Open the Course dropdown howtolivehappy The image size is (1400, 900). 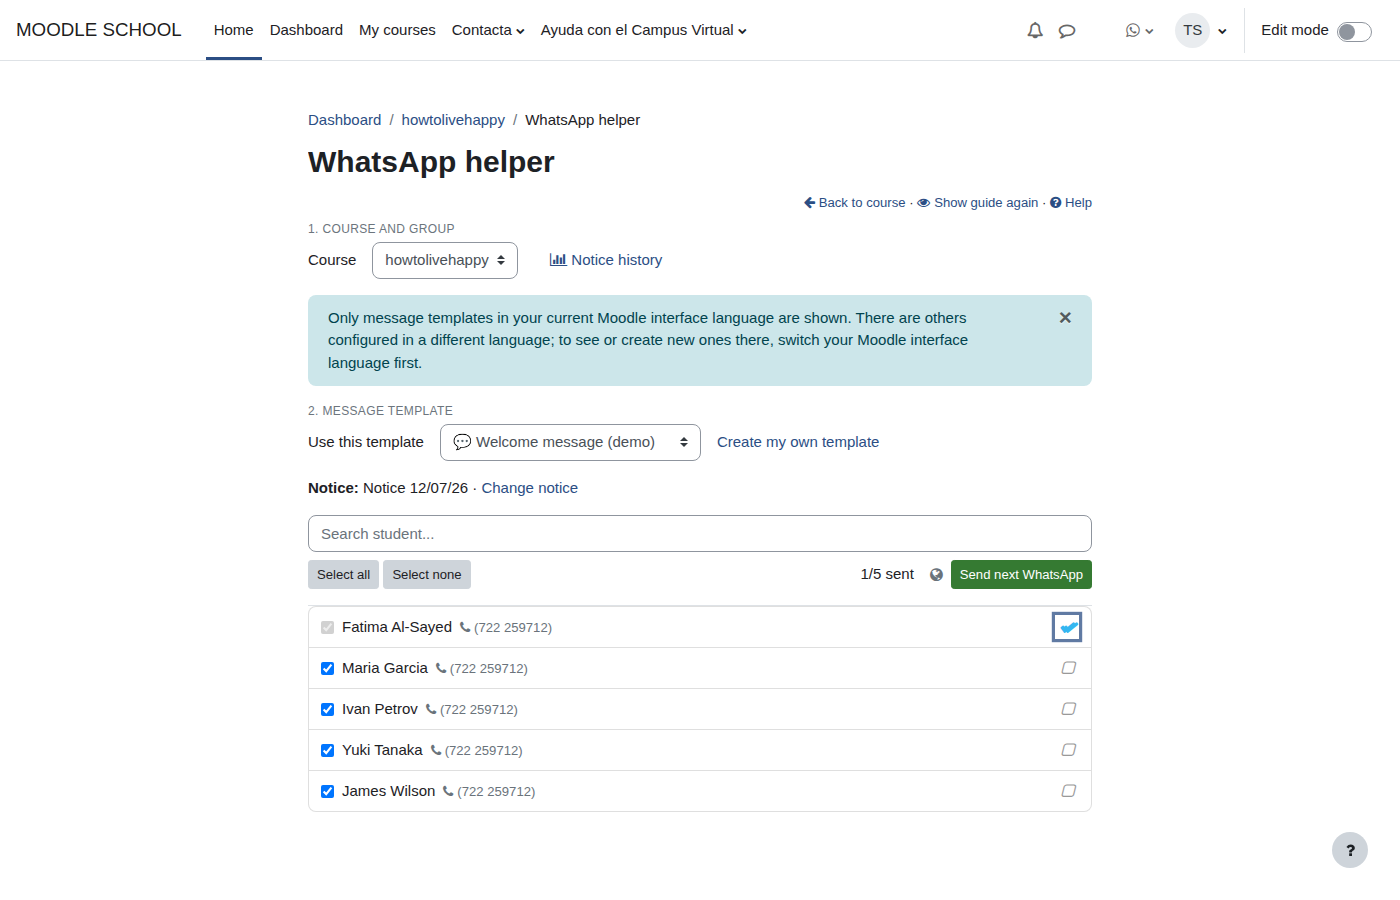click(445, 260)
